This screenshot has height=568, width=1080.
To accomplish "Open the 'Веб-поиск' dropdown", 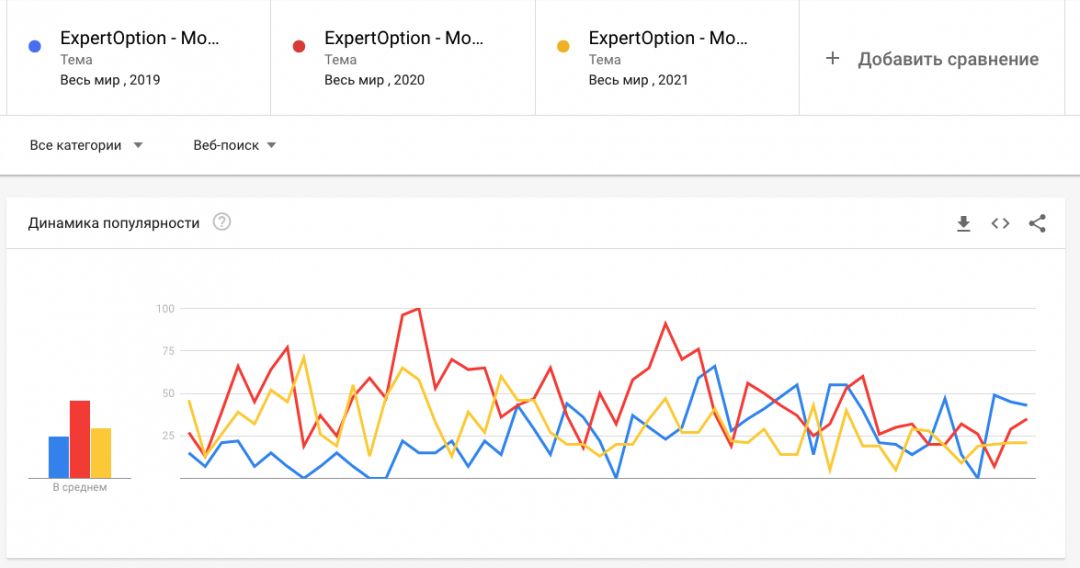I will 234,145.
